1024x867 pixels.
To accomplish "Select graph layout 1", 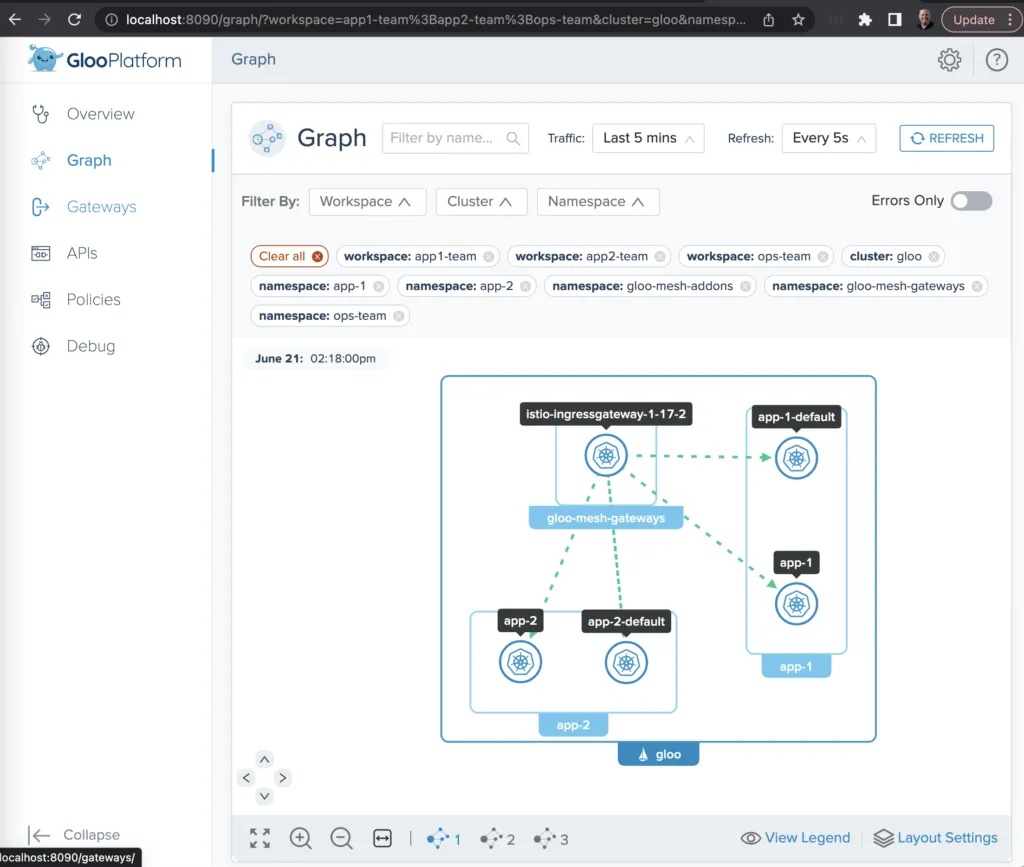I will 443,838.
